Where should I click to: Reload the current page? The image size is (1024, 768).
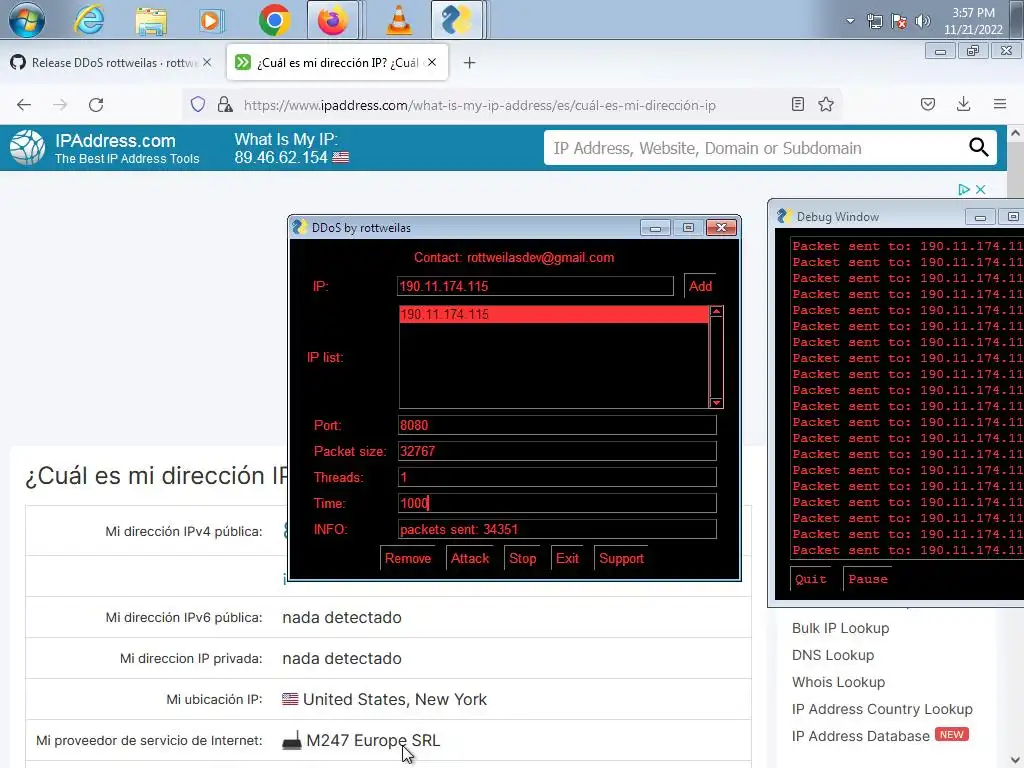[x=96, y=104]
